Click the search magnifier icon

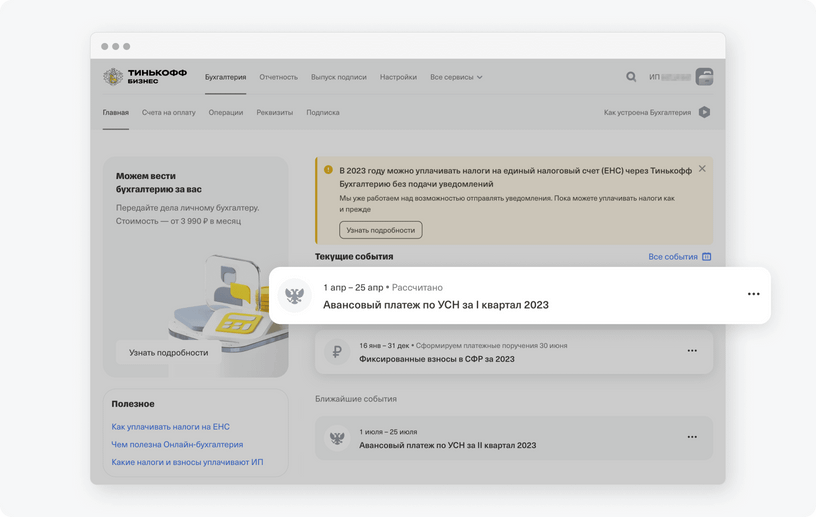[x=631, y=77]
